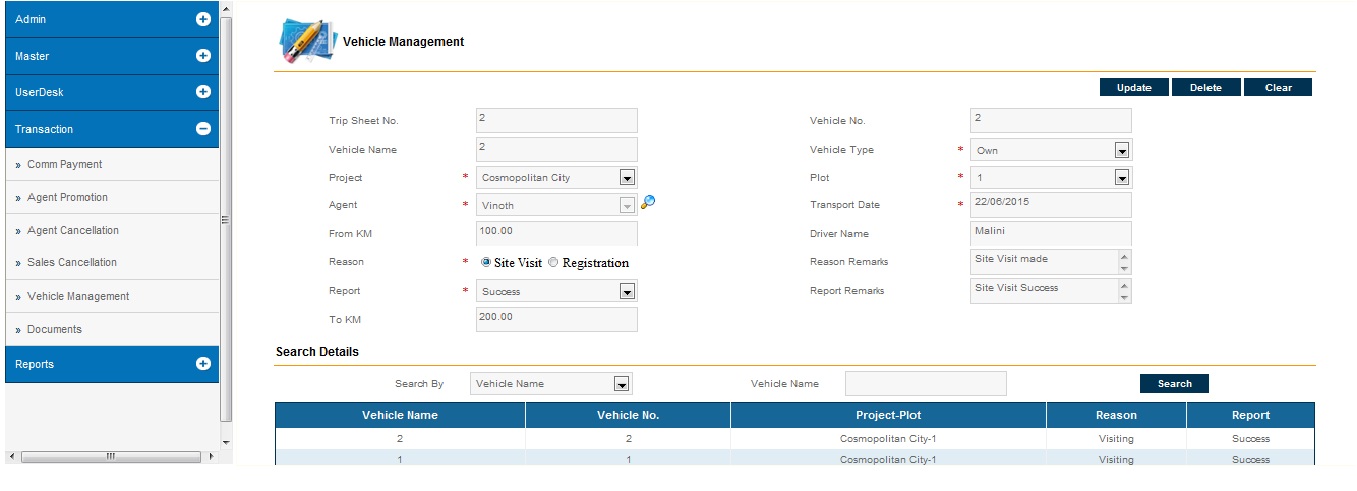Viewport: 1357px width, 491px height.
Task: Go to Sales Cancellation page
Action: [x=72, y=263]
